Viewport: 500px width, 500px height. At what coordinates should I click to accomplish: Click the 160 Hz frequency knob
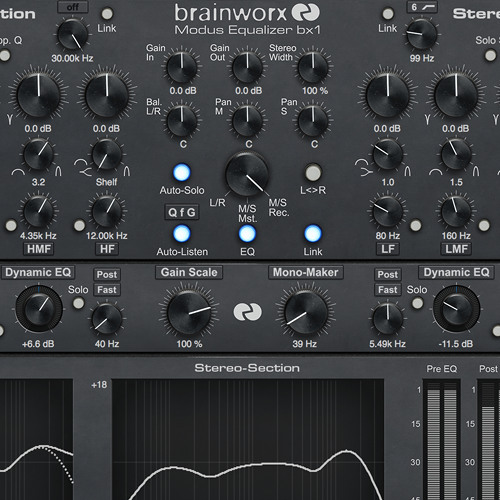456,212
